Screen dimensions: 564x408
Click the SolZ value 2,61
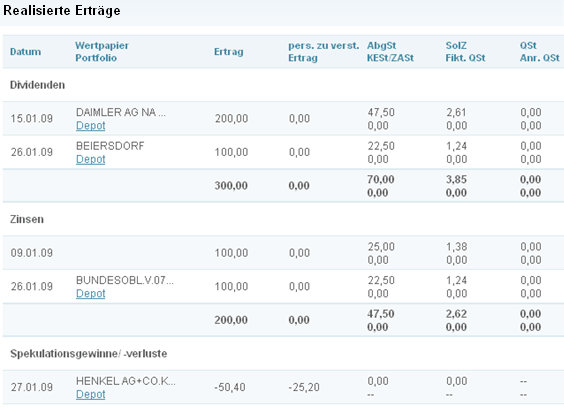[x=456, y=112]
